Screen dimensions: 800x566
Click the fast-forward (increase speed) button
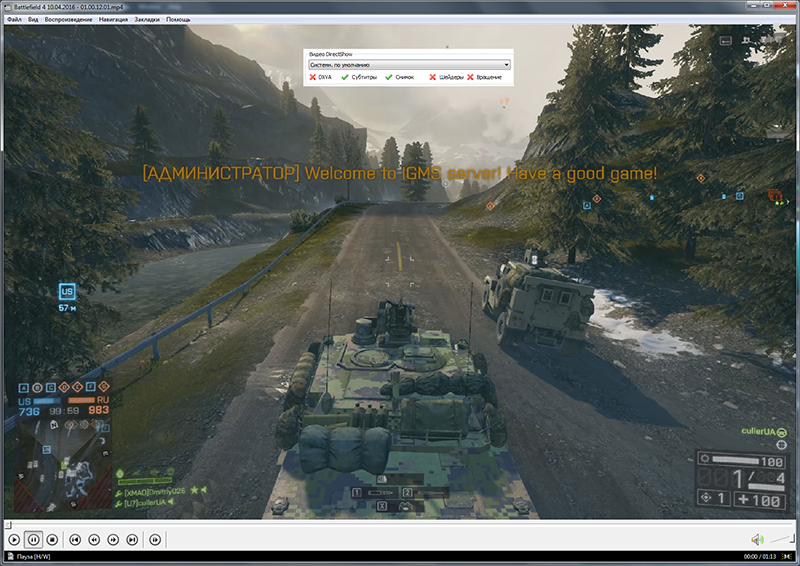pyautogui.click(x=113, y=539)
